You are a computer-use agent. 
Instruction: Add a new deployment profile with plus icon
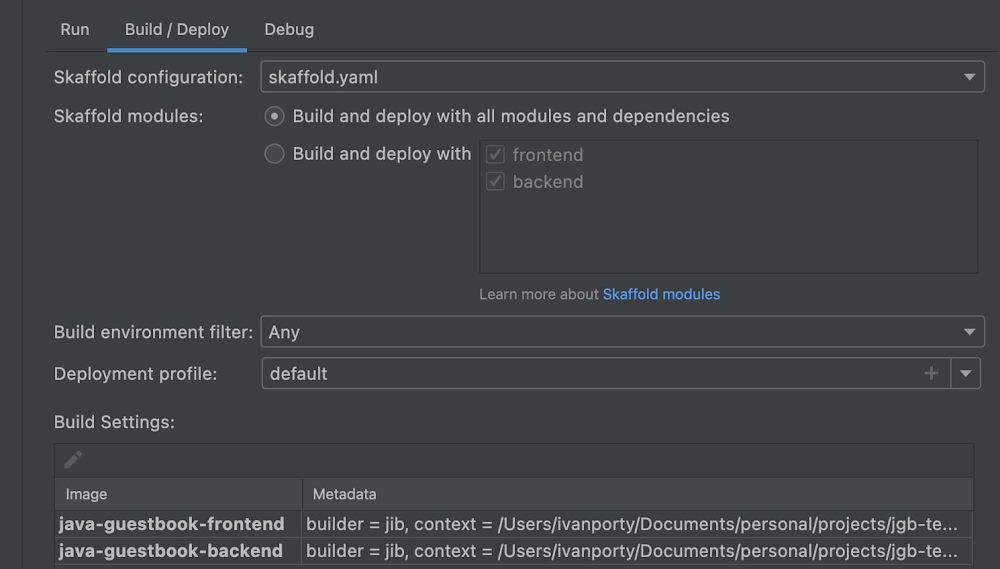point(931,373)
